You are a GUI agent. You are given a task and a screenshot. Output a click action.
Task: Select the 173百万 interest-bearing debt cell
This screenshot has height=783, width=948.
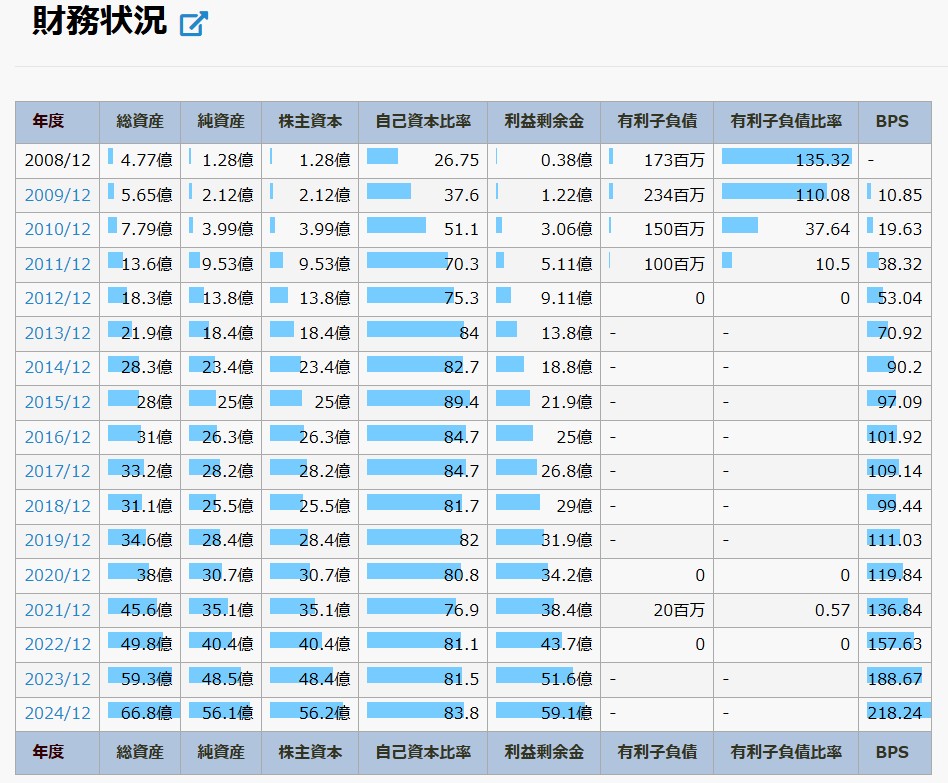coord(657,160)
